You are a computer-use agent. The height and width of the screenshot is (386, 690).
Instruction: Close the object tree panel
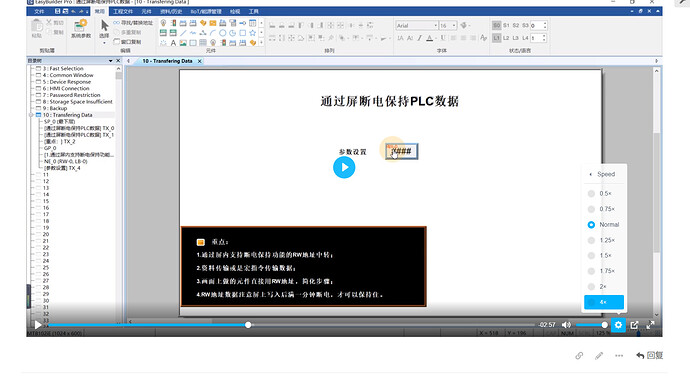coord(118,61)
